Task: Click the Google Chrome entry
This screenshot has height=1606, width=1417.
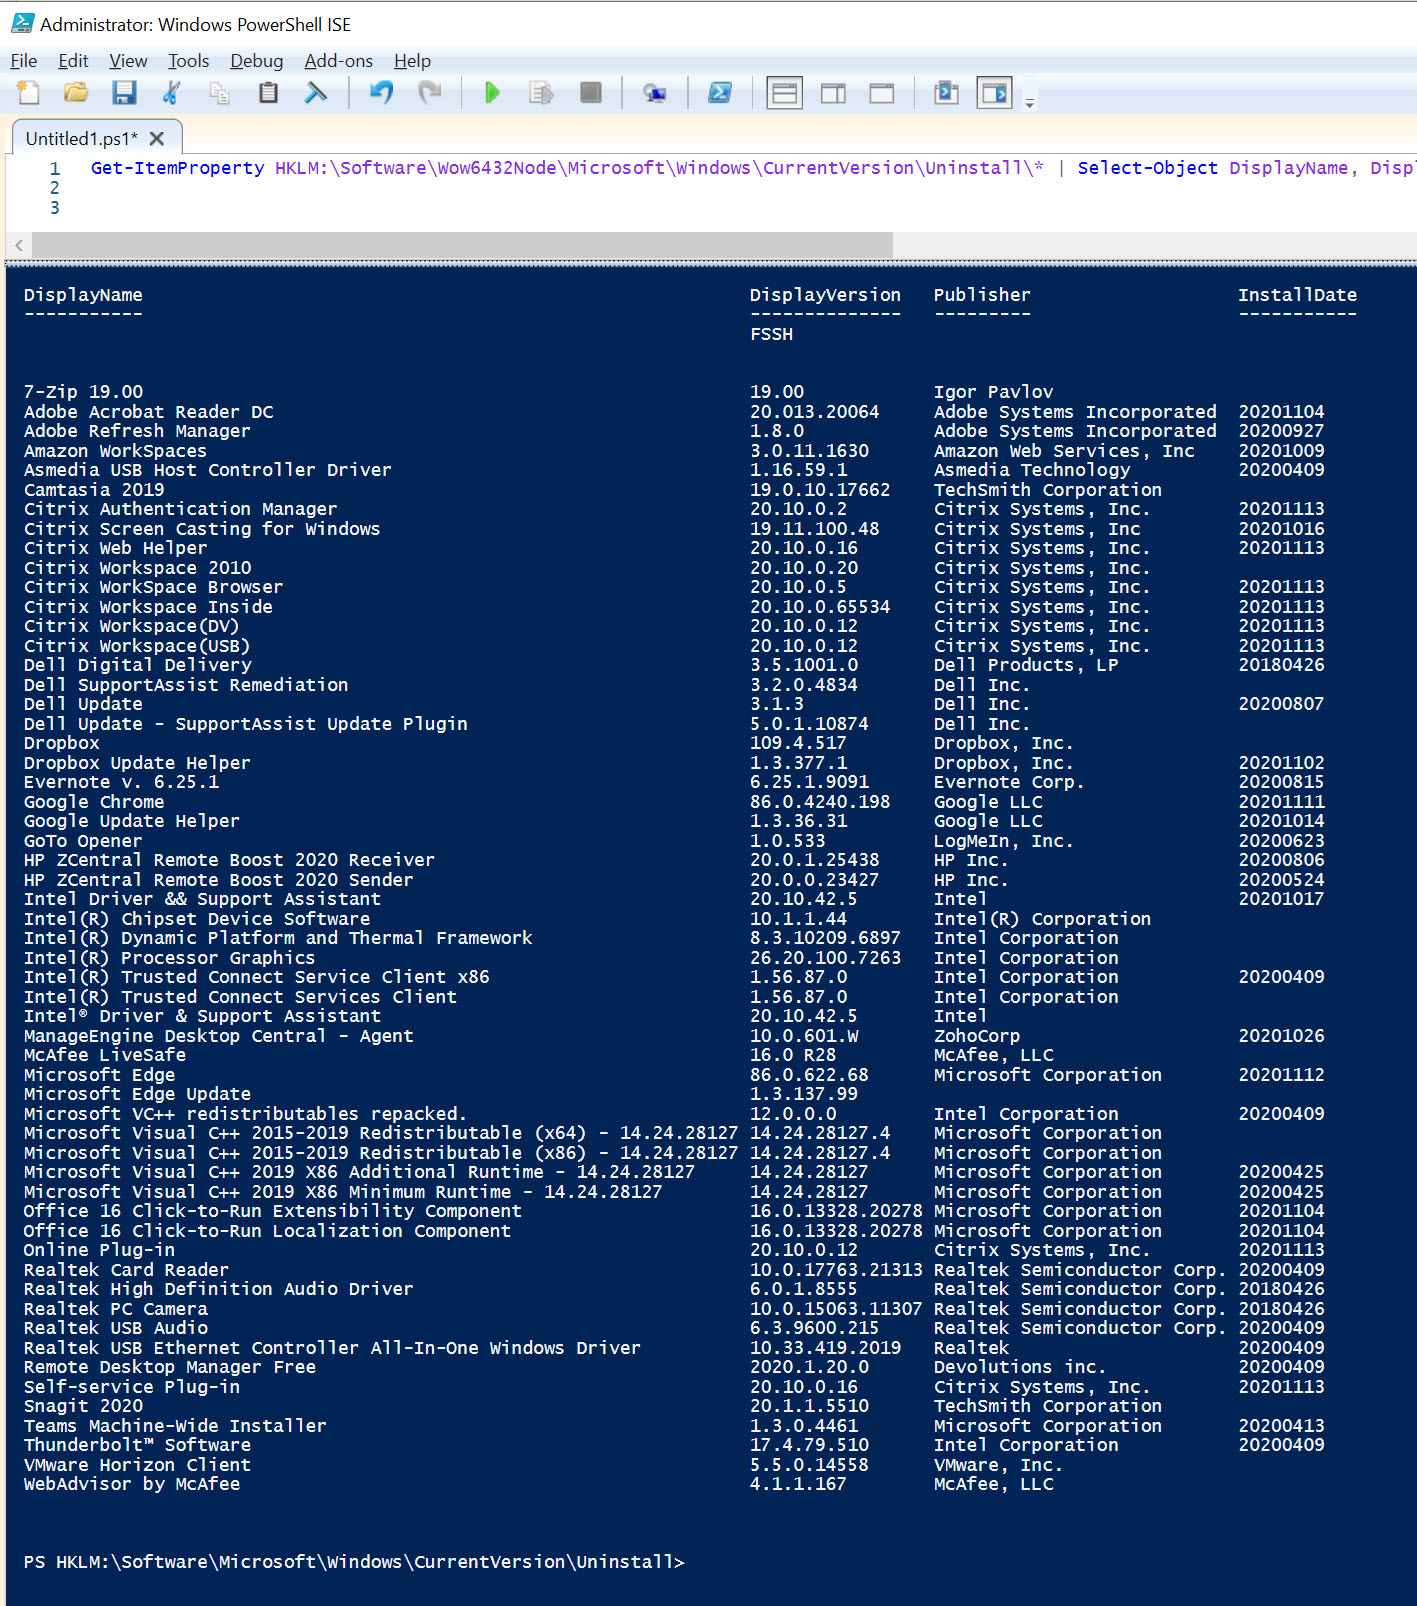Action: [x=94, y=802]
